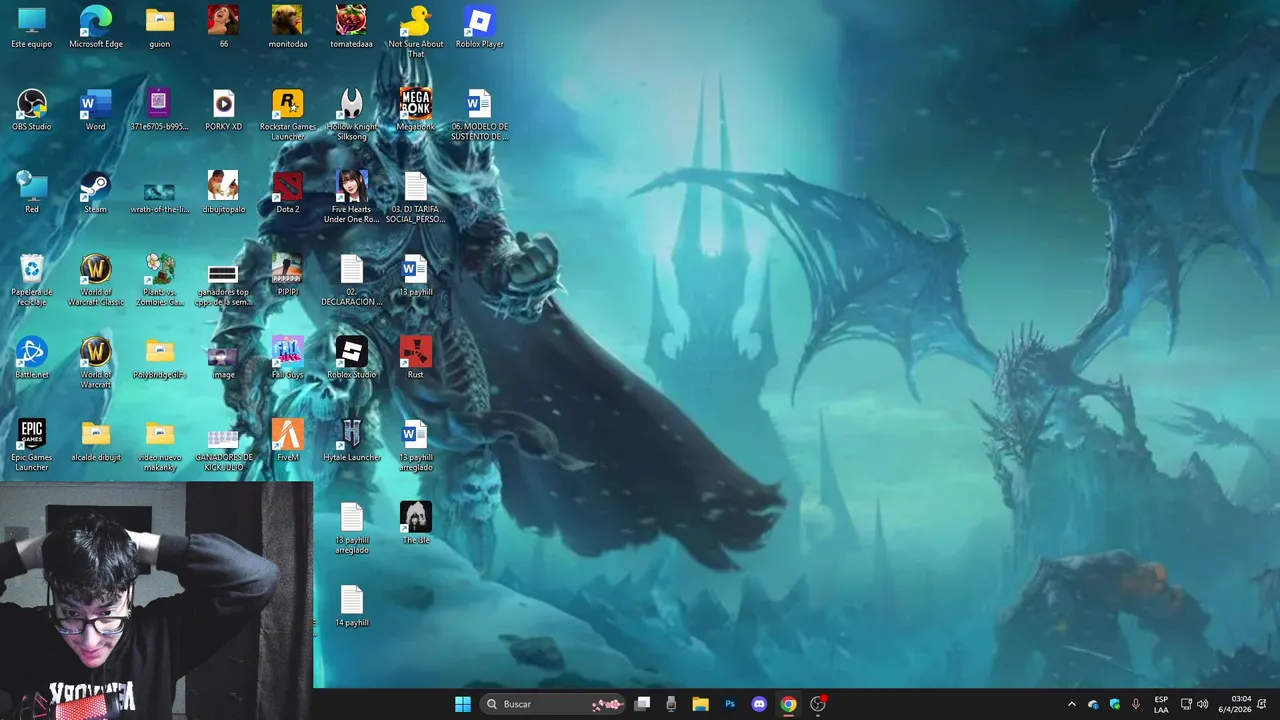1280x720 pixels.
Task: Select the file named image
Action: click(223, 358)
